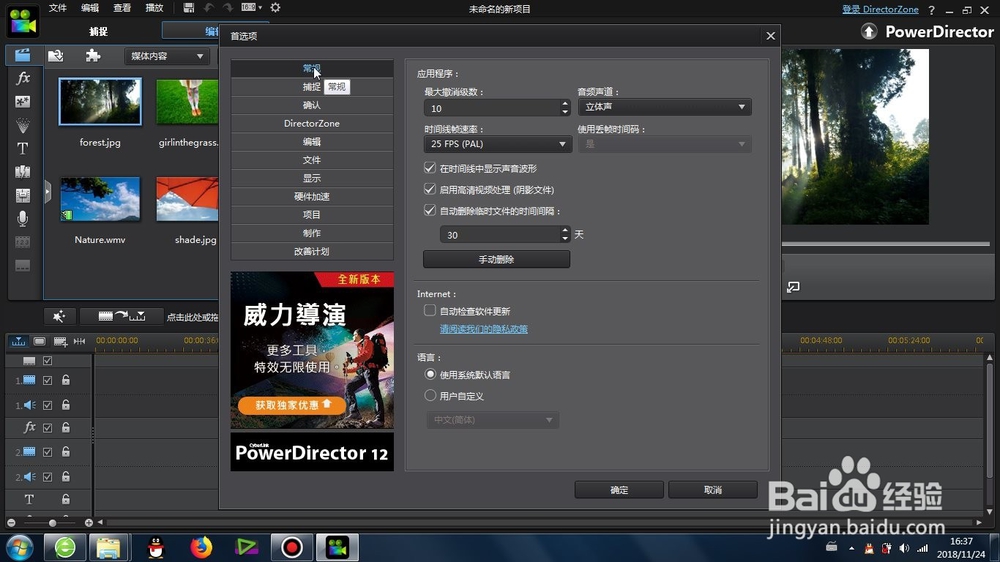The width and height of the screenshot is (1000, 562).
Task: Open the File menu
Action: coord(57,8)
